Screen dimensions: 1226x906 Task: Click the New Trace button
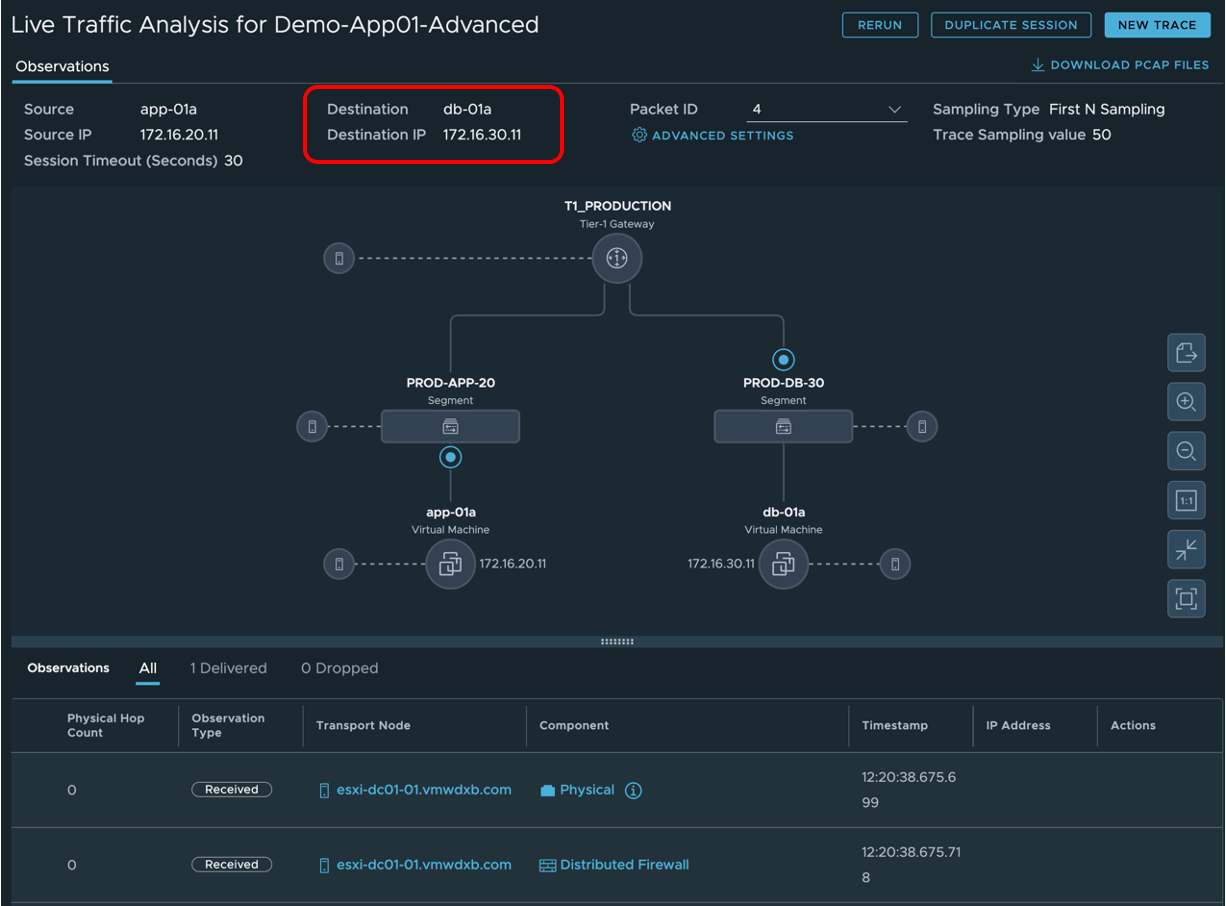click(1156, 25)
